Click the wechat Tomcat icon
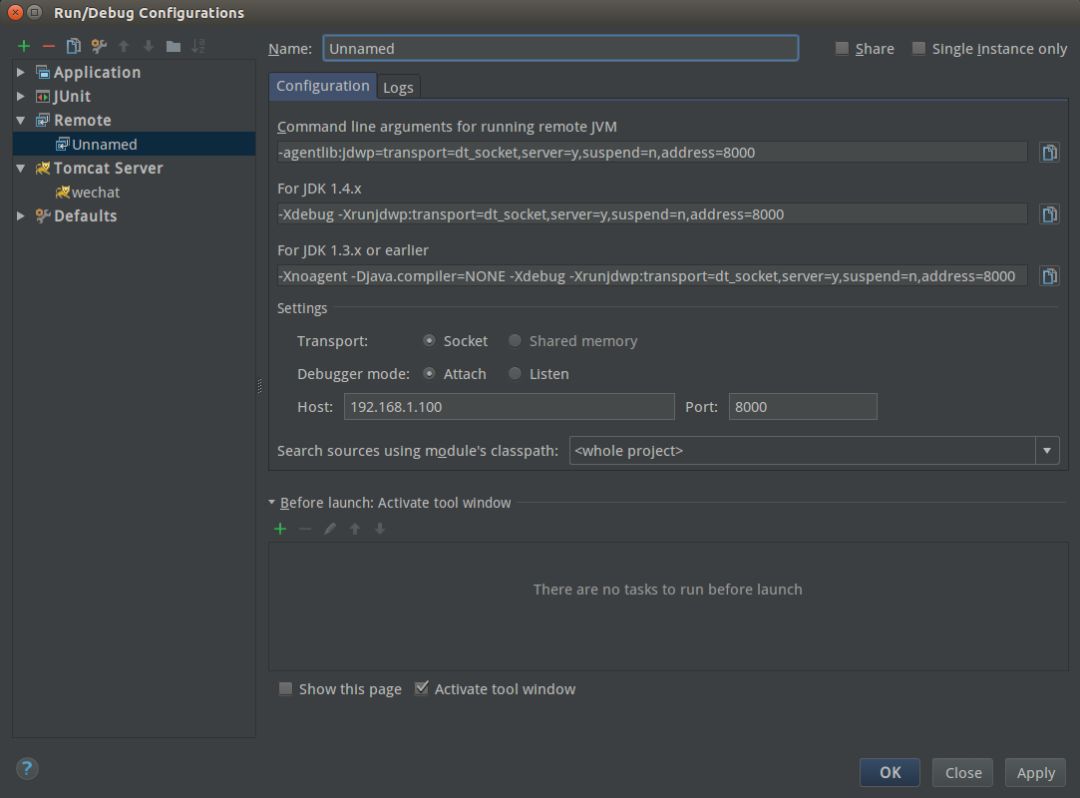Image resolution: width=1080 pixels, height=798 pixels. point(63,192)
